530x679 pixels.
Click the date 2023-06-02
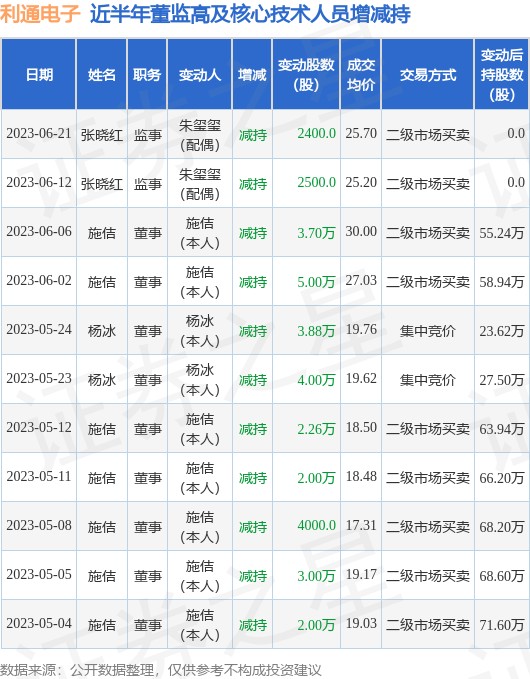pyautogui.click(x=39, y=281)
